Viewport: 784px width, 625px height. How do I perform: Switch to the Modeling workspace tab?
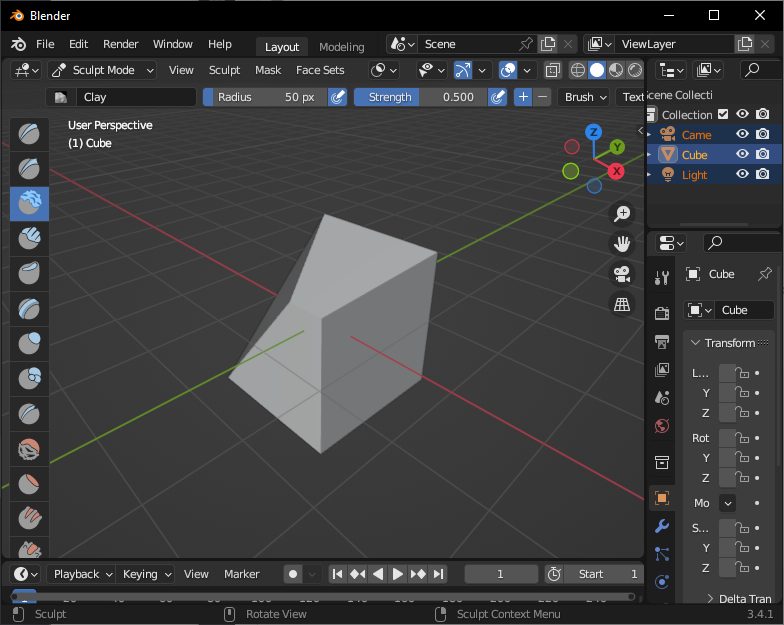click(x=341, y=47)
